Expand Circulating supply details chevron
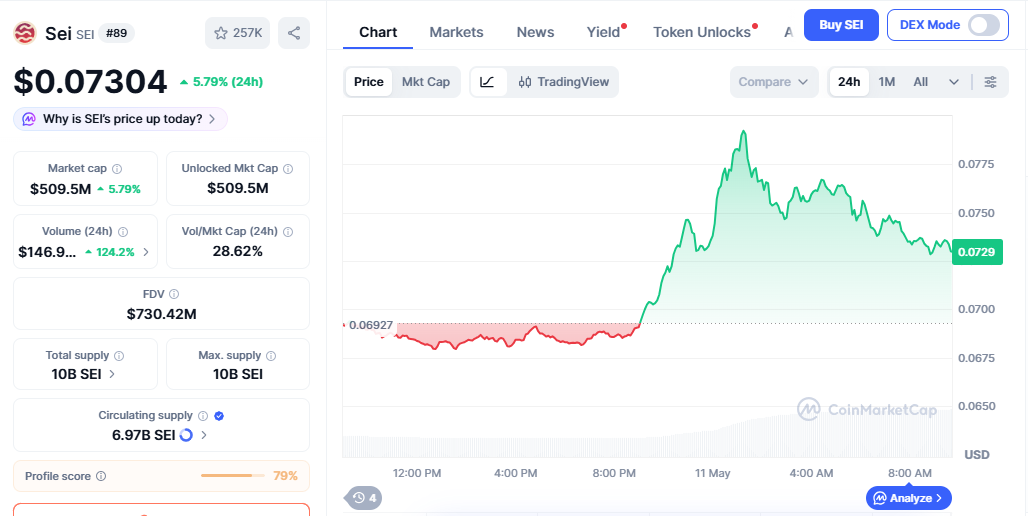 coord(204,435)
